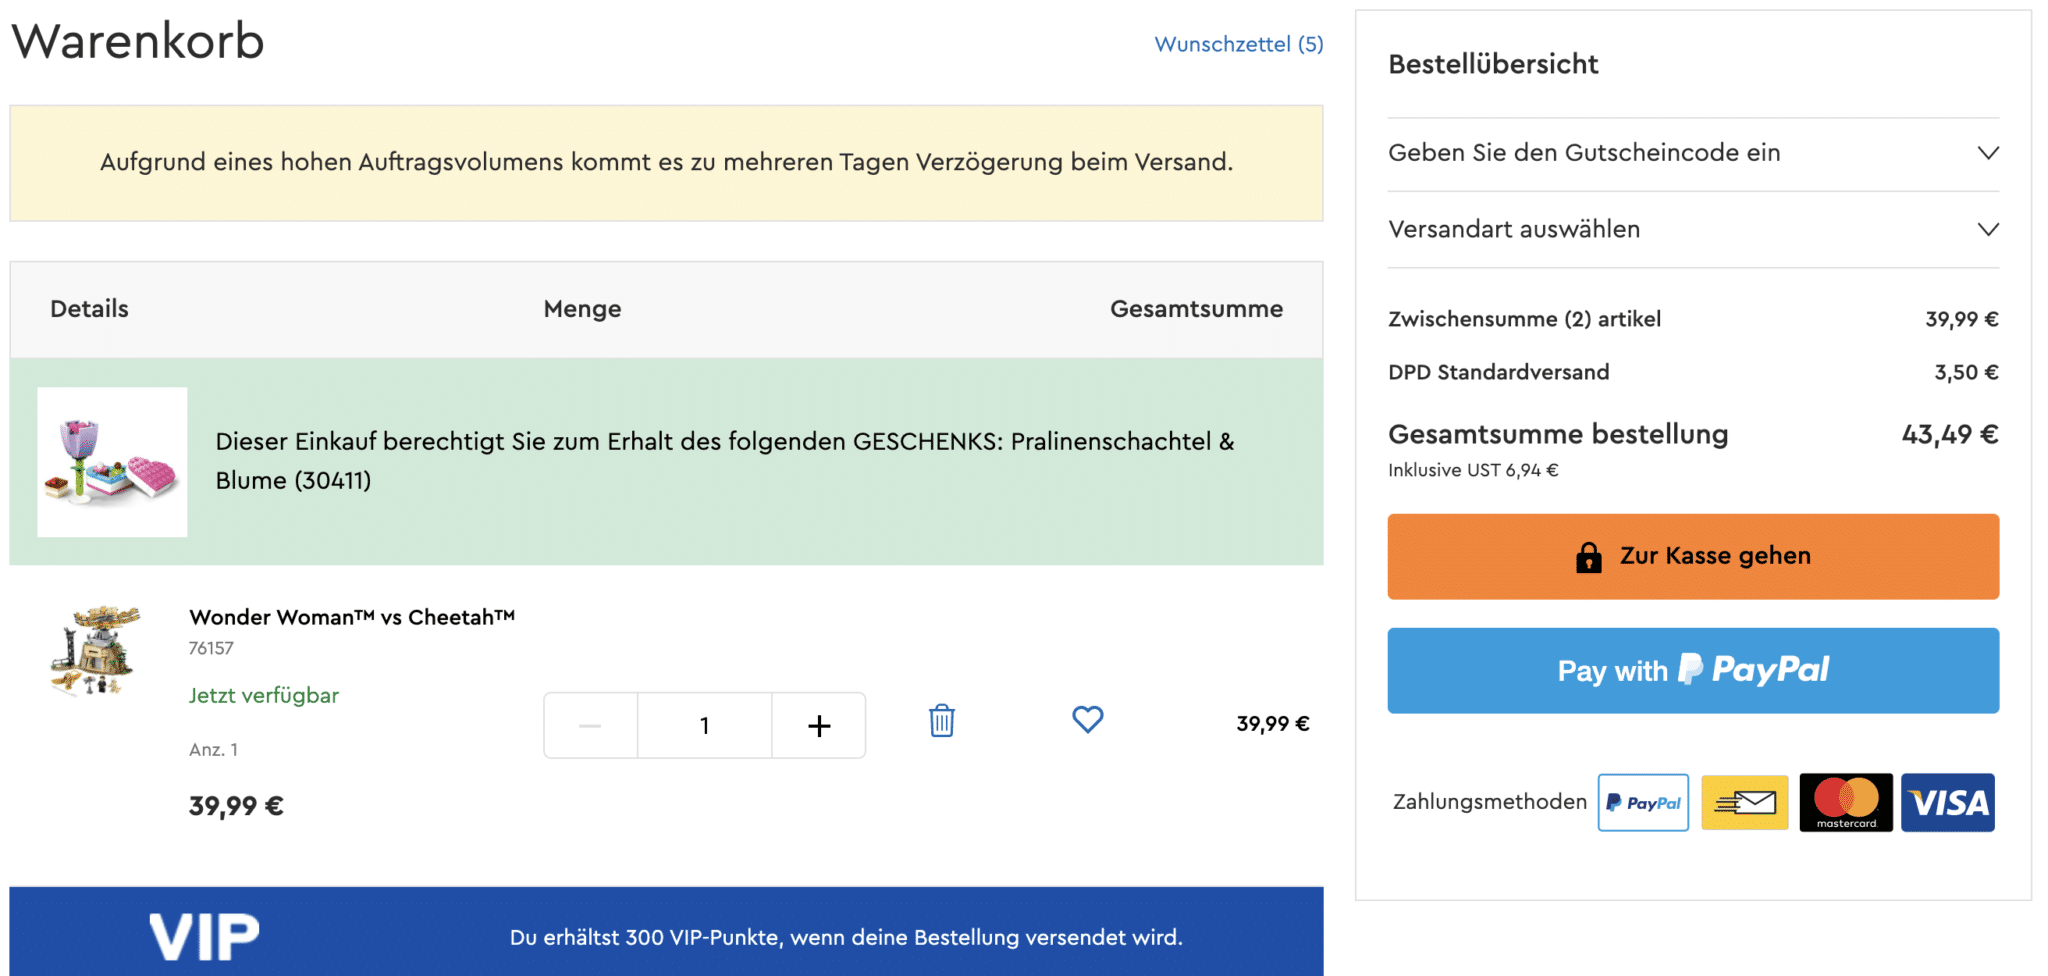Image resolution: width=2048 pixels, height=976 pixels.
Task: Expand Versandart auswählen options
Action: (1693, 229)
